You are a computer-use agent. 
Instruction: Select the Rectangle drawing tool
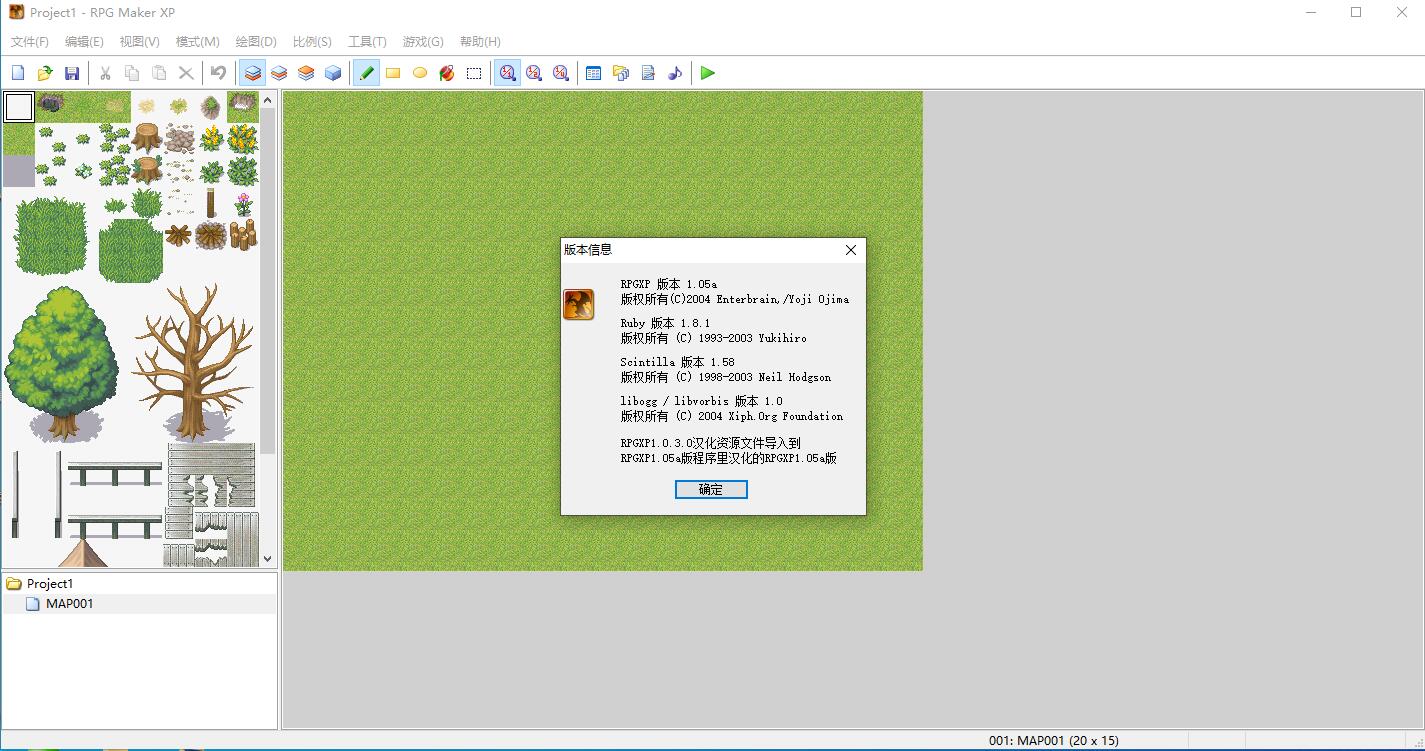[x=394, y=73]
